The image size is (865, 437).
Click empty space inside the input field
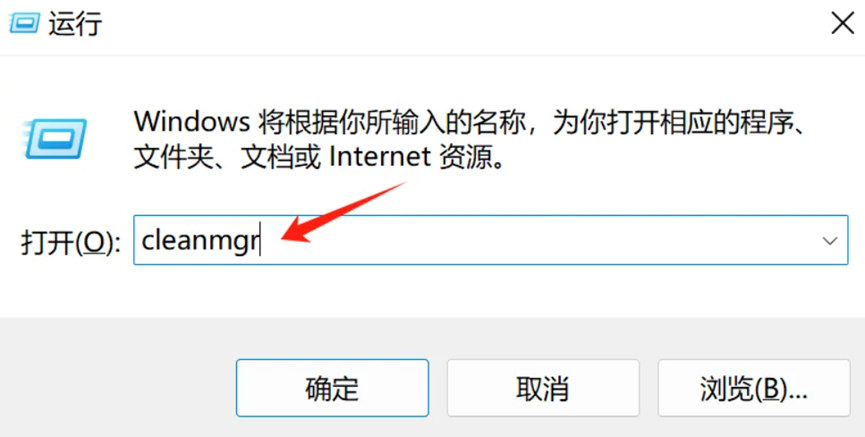point(552,241)
